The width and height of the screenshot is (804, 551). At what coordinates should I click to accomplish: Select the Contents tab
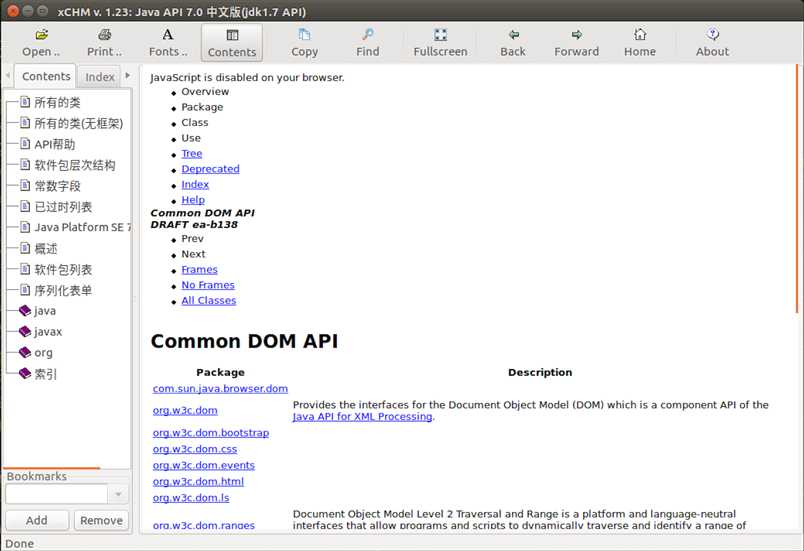tap(46, 76)
